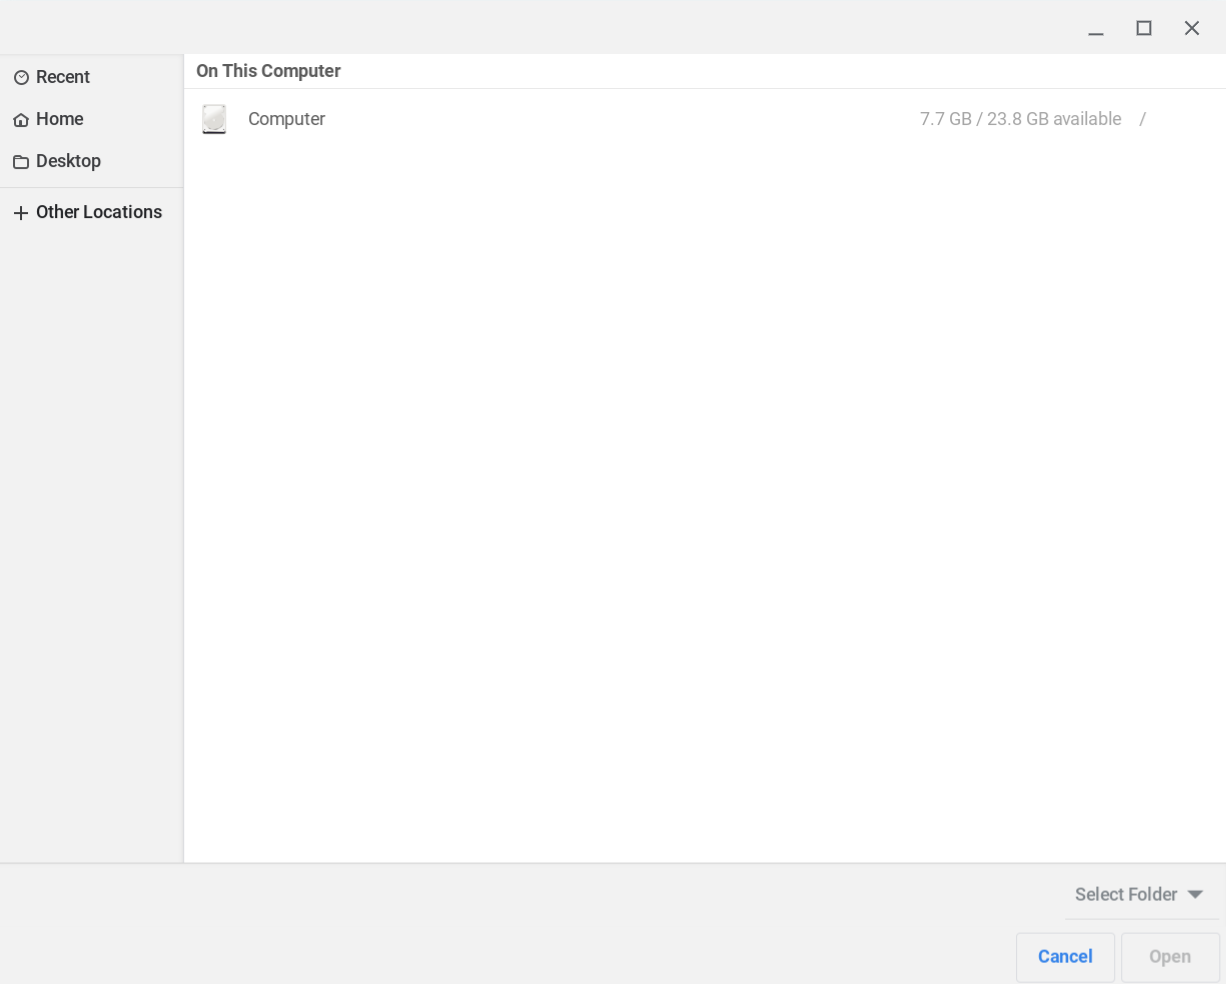
Task: Click the On This Computer heading
Action: (268, 71)
